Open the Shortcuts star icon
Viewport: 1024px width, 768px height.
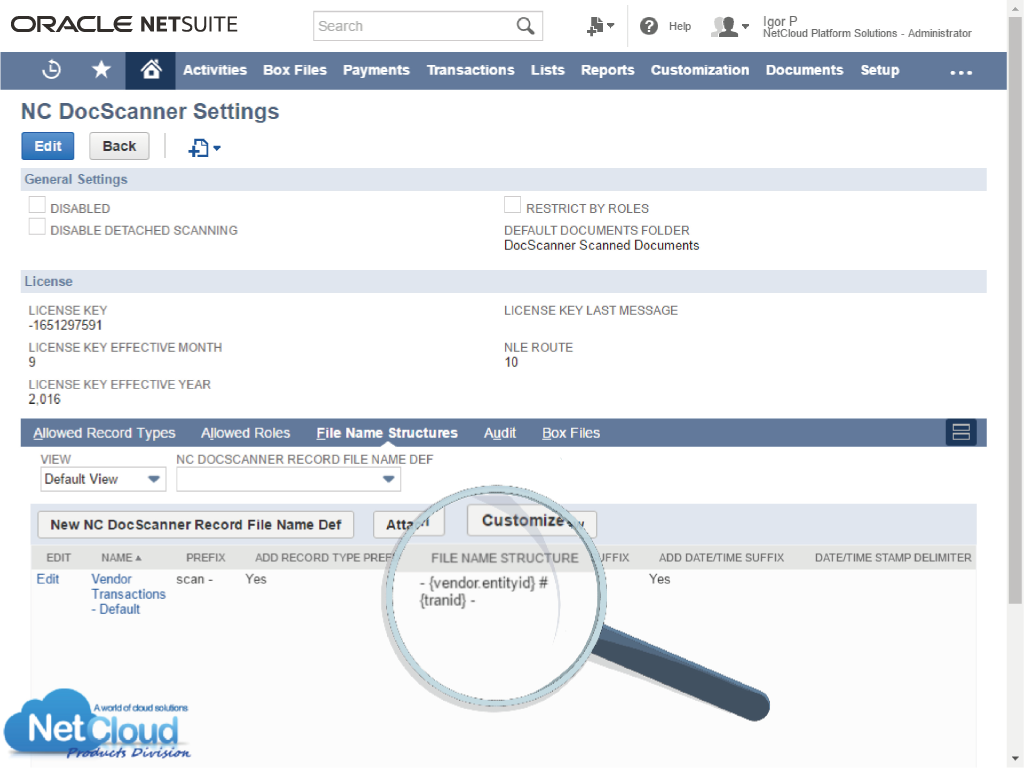pyautogui.click(x=101, y=69)
